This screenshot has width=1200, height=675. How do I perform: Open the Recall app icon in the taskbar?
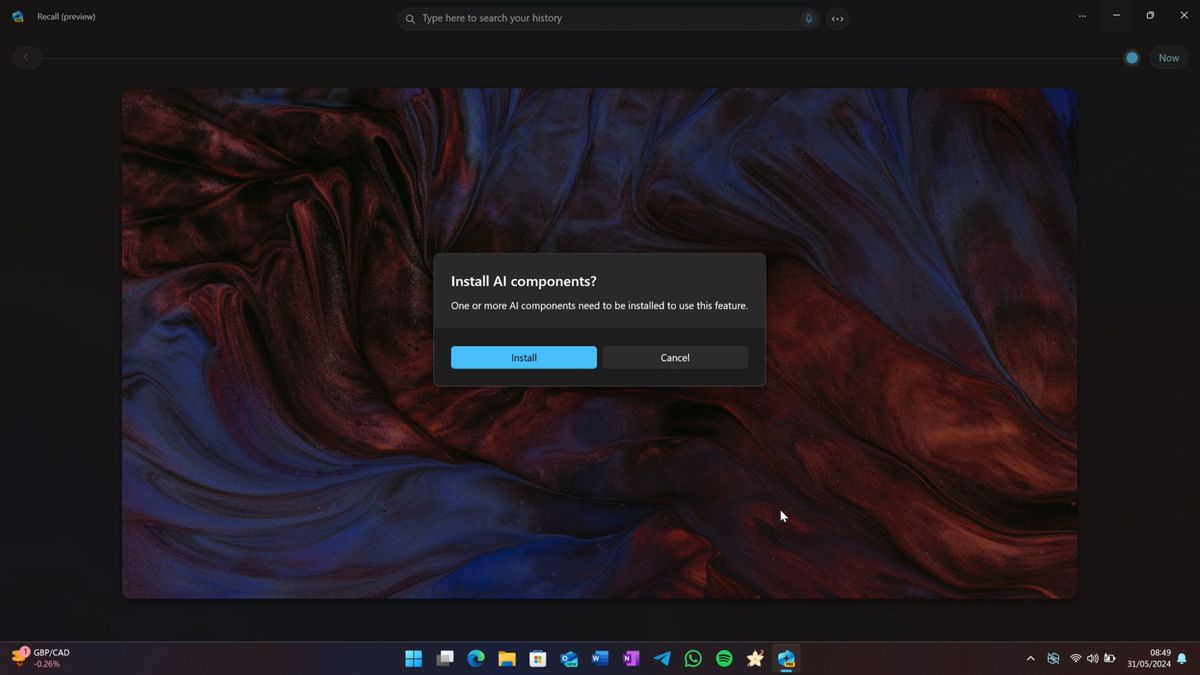coord(786,658)
